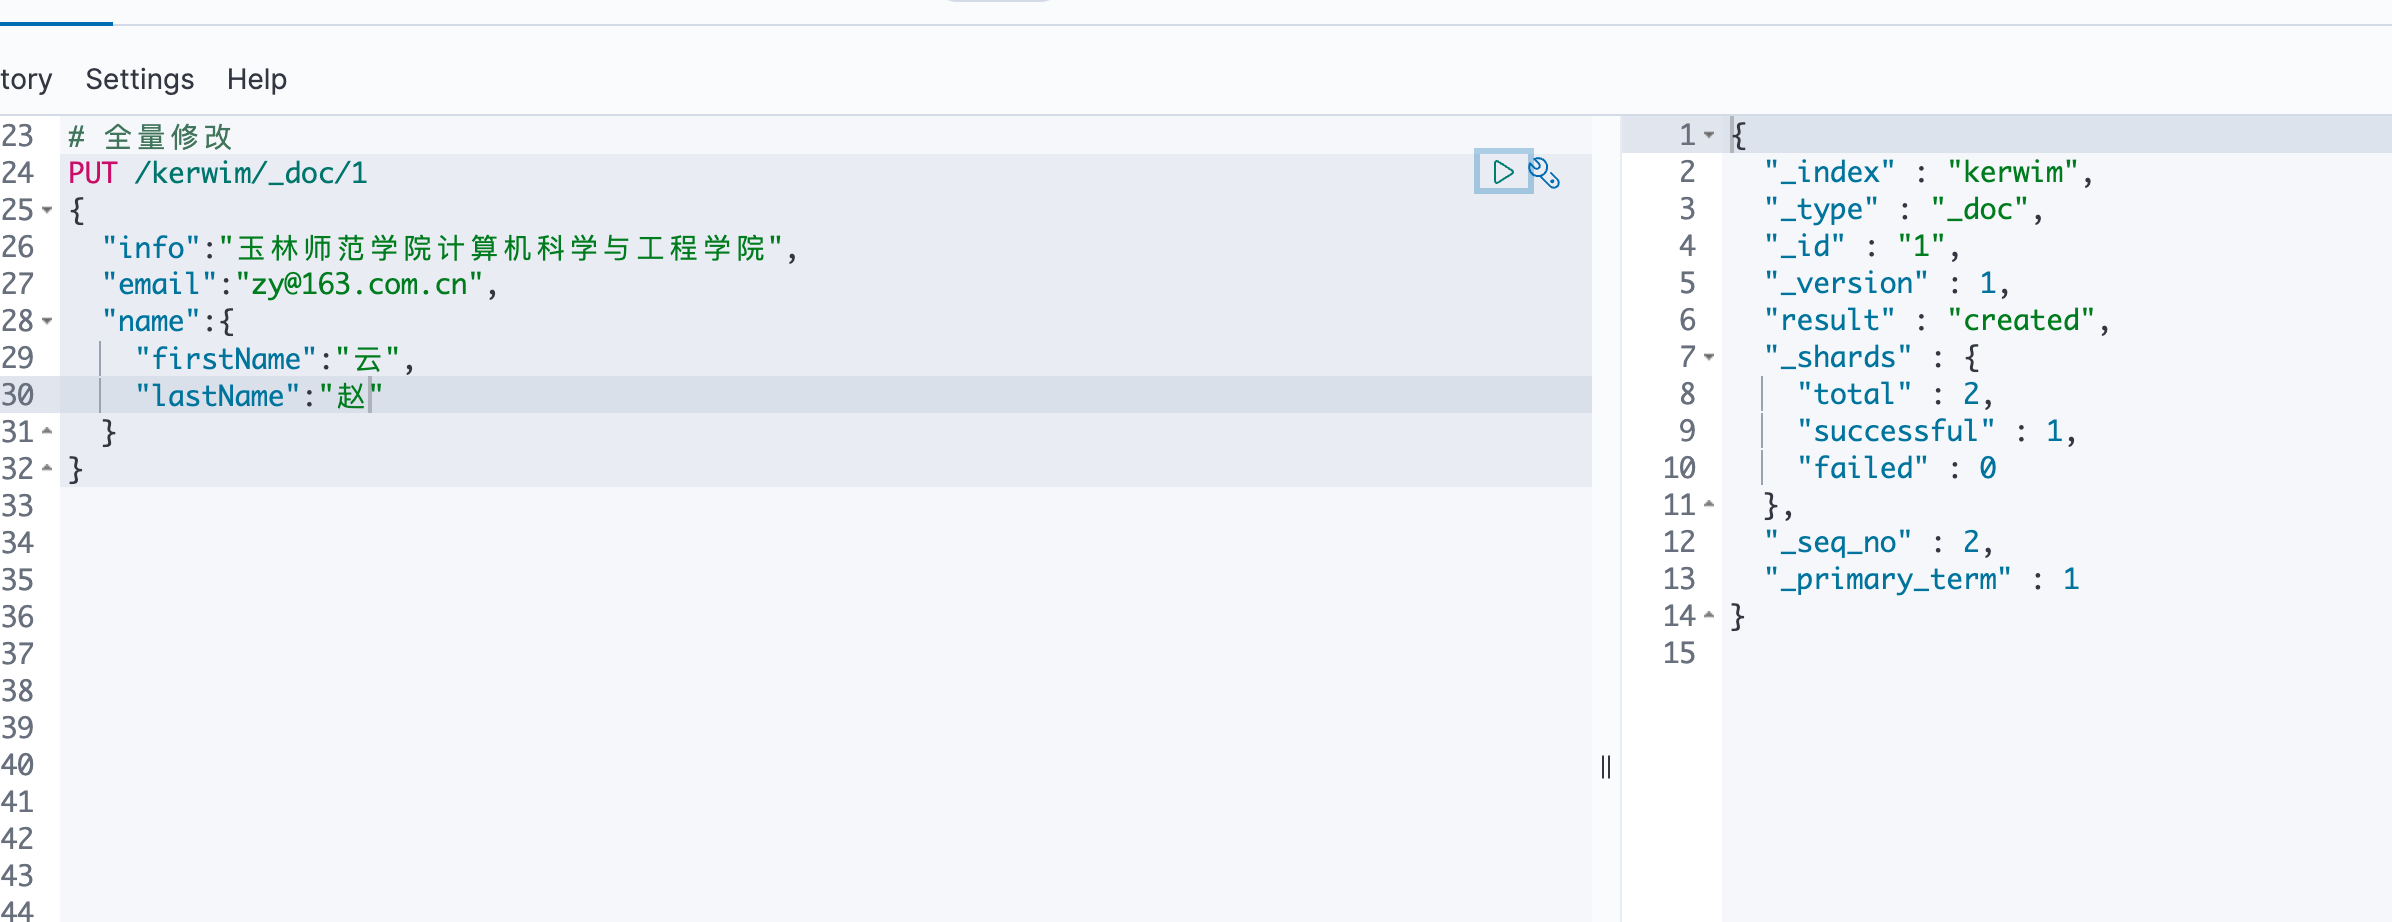Click the "result" : "created" response line

pyautogui.click(x=1935, y=320)
